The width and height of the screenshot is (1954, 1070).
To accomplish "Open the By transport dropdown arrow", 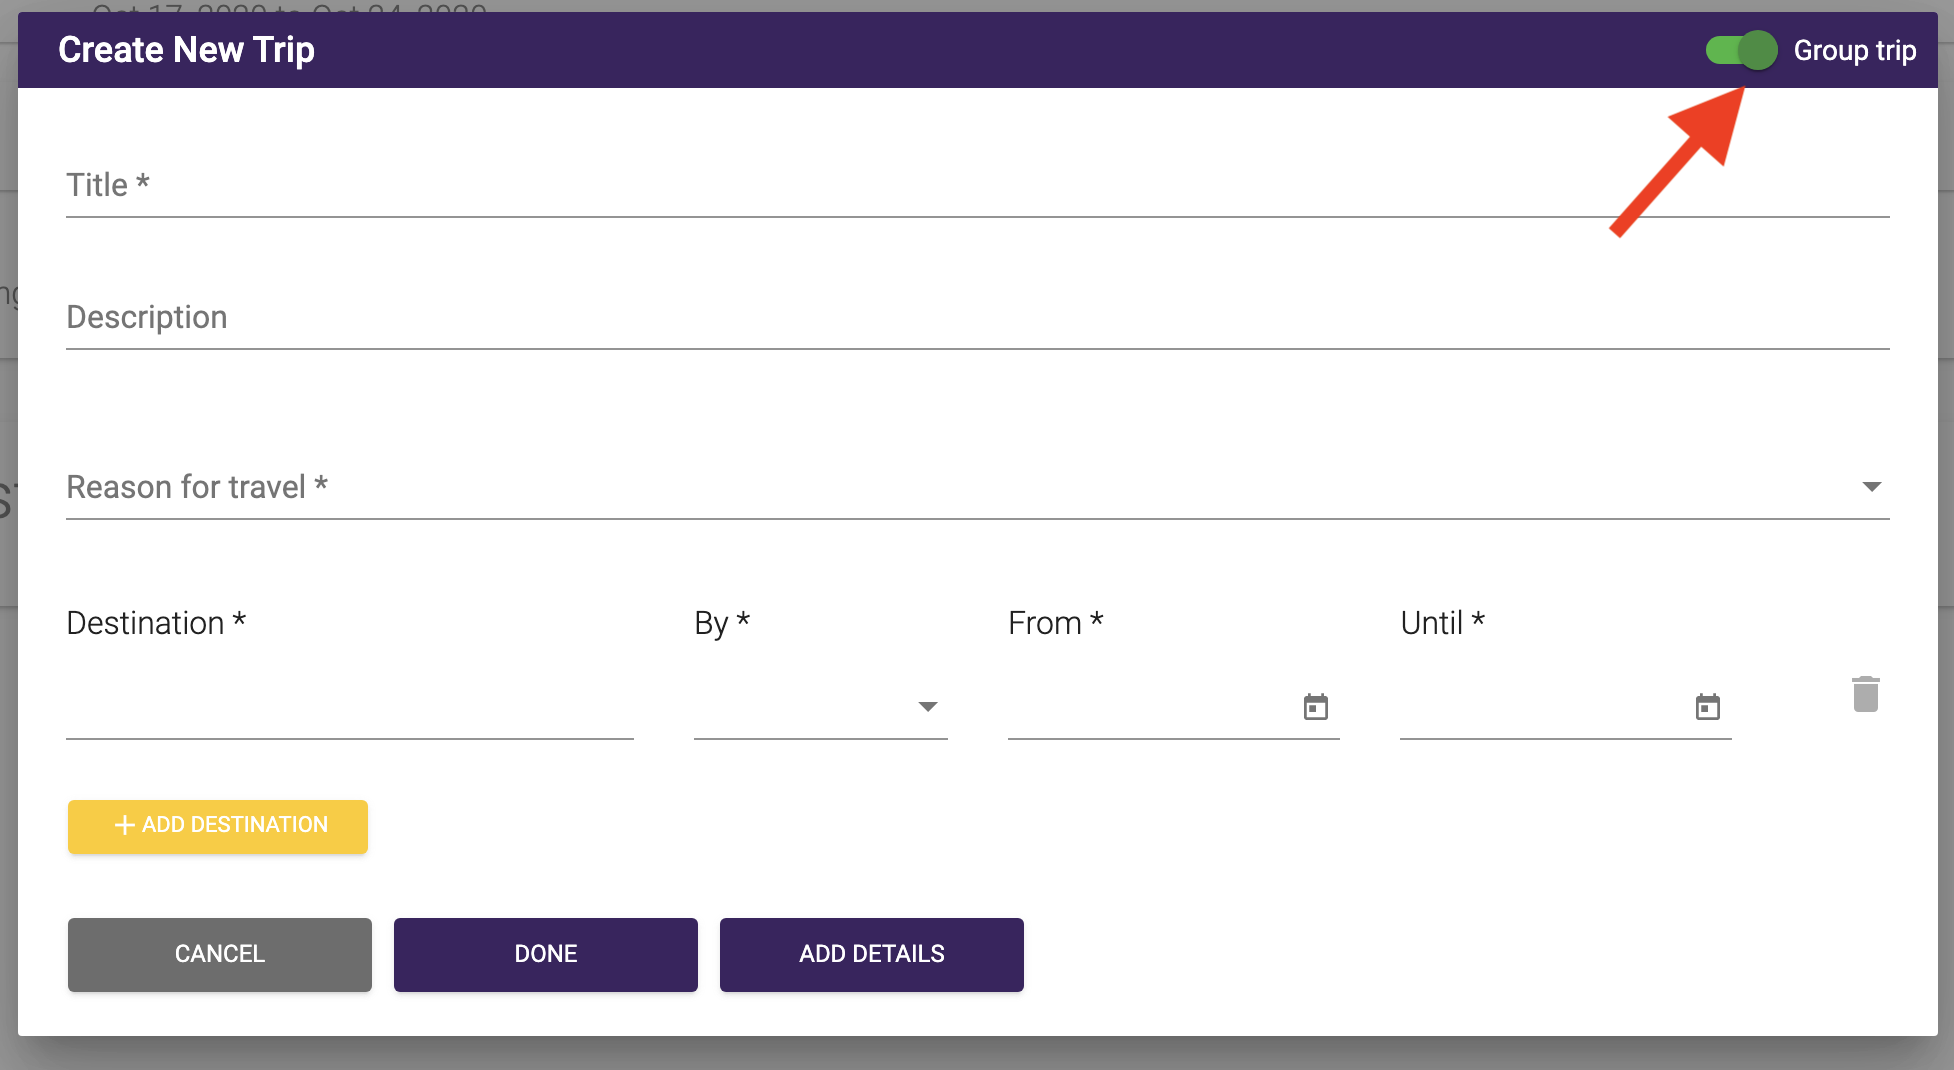I will coord(927,707).
